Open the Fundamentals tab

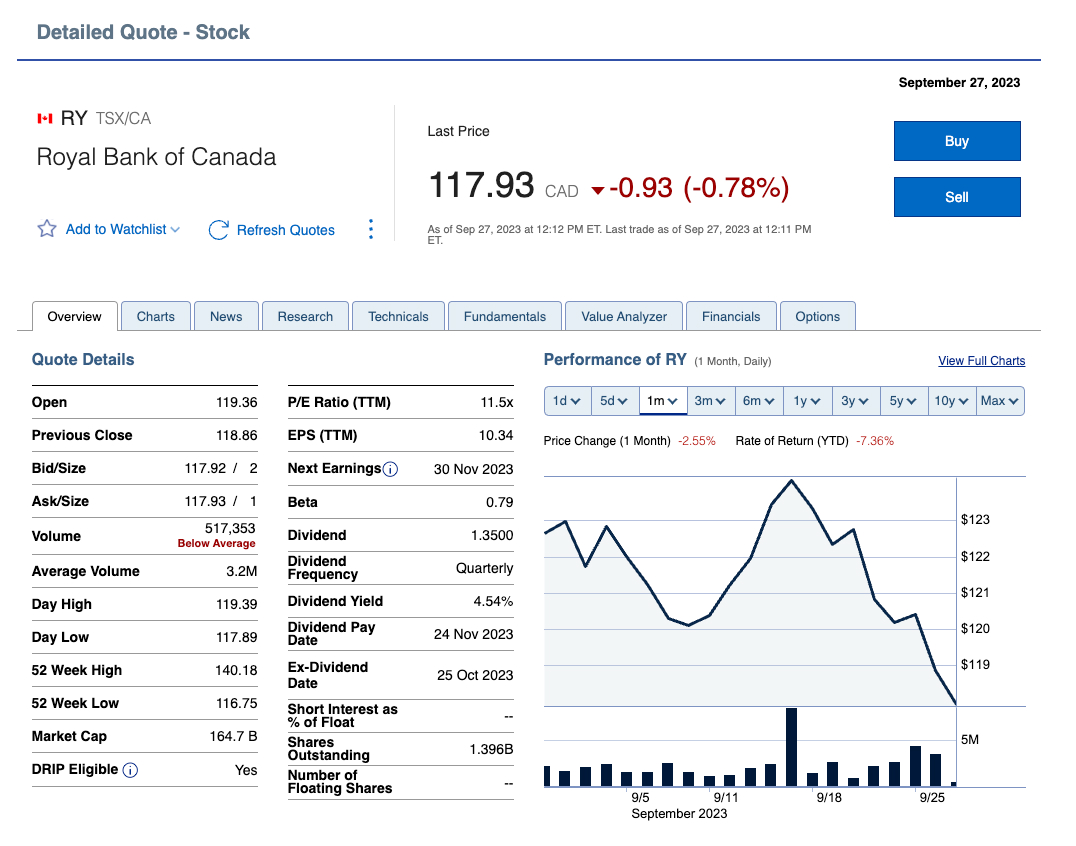504,316
